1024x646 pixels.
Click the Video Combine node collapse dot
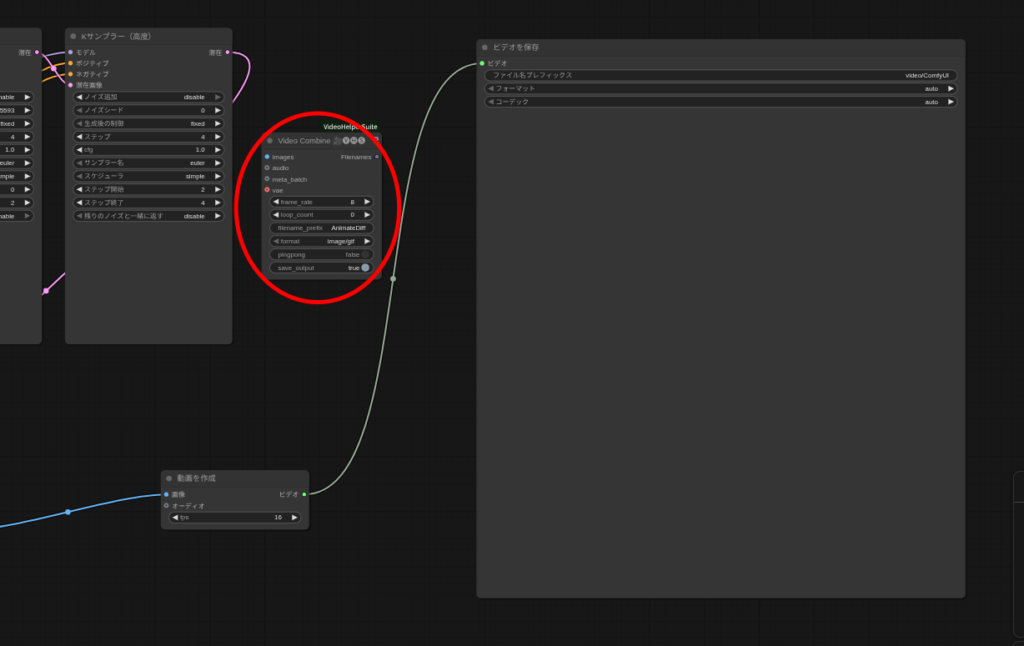pos(270,141)
